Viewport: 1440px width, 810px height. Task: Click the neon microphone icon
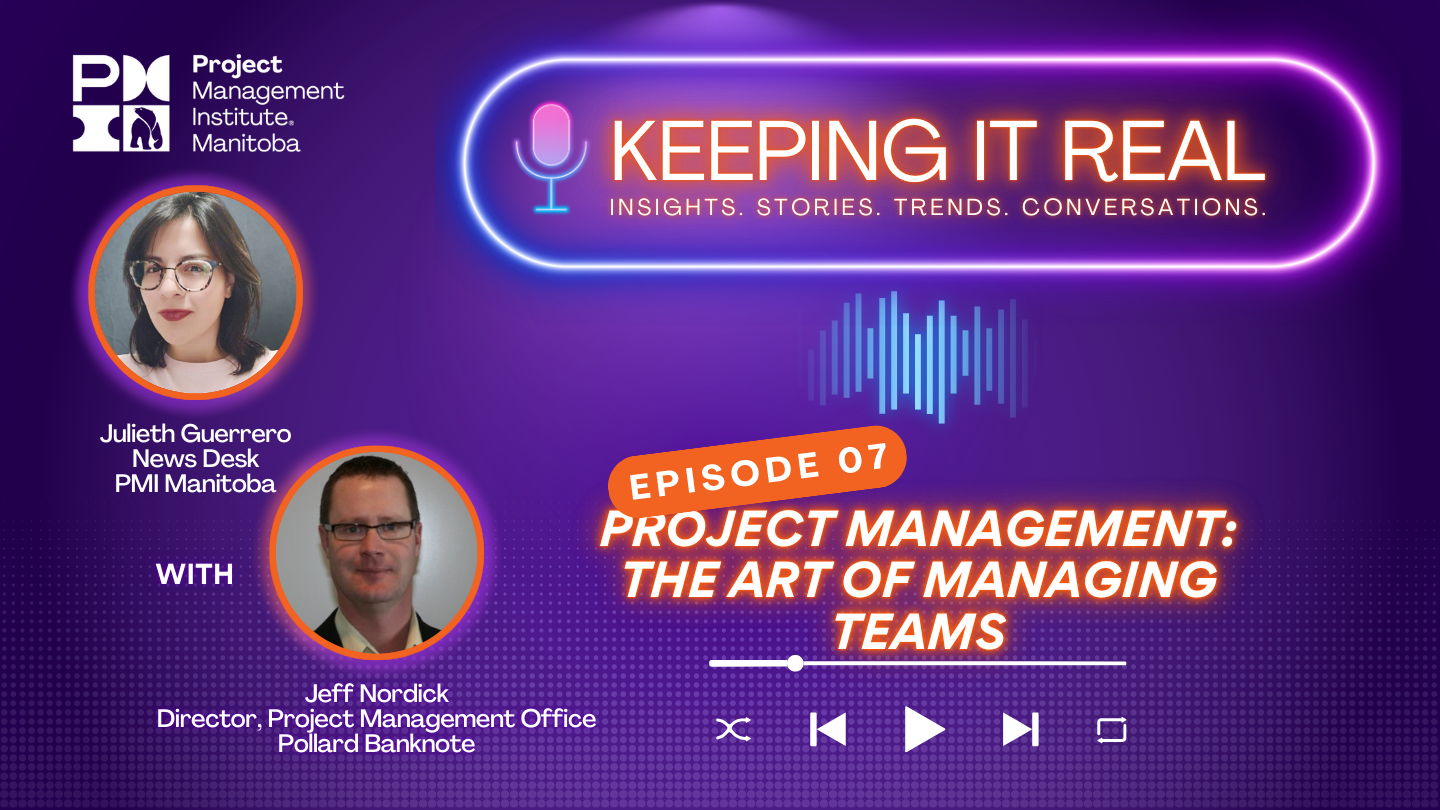tap(550, 156)
